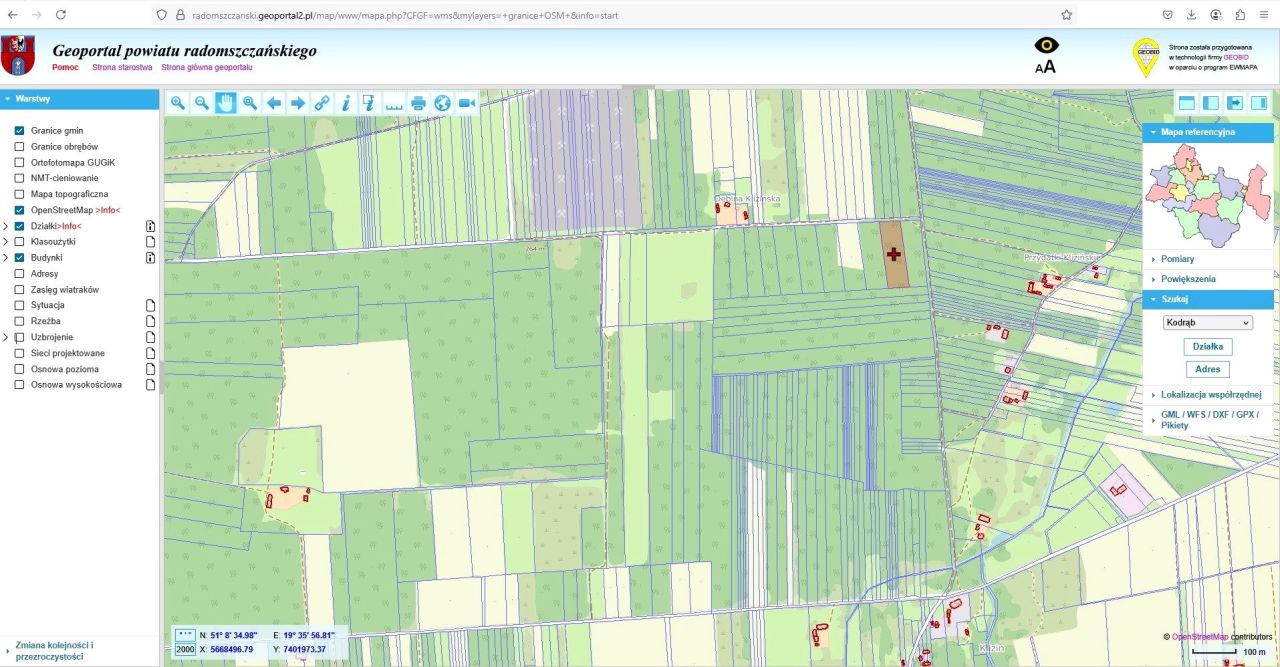1280x667 pixels.
Task: Uncheck the Budynki layer checkbox
Action: pos(19,258)
